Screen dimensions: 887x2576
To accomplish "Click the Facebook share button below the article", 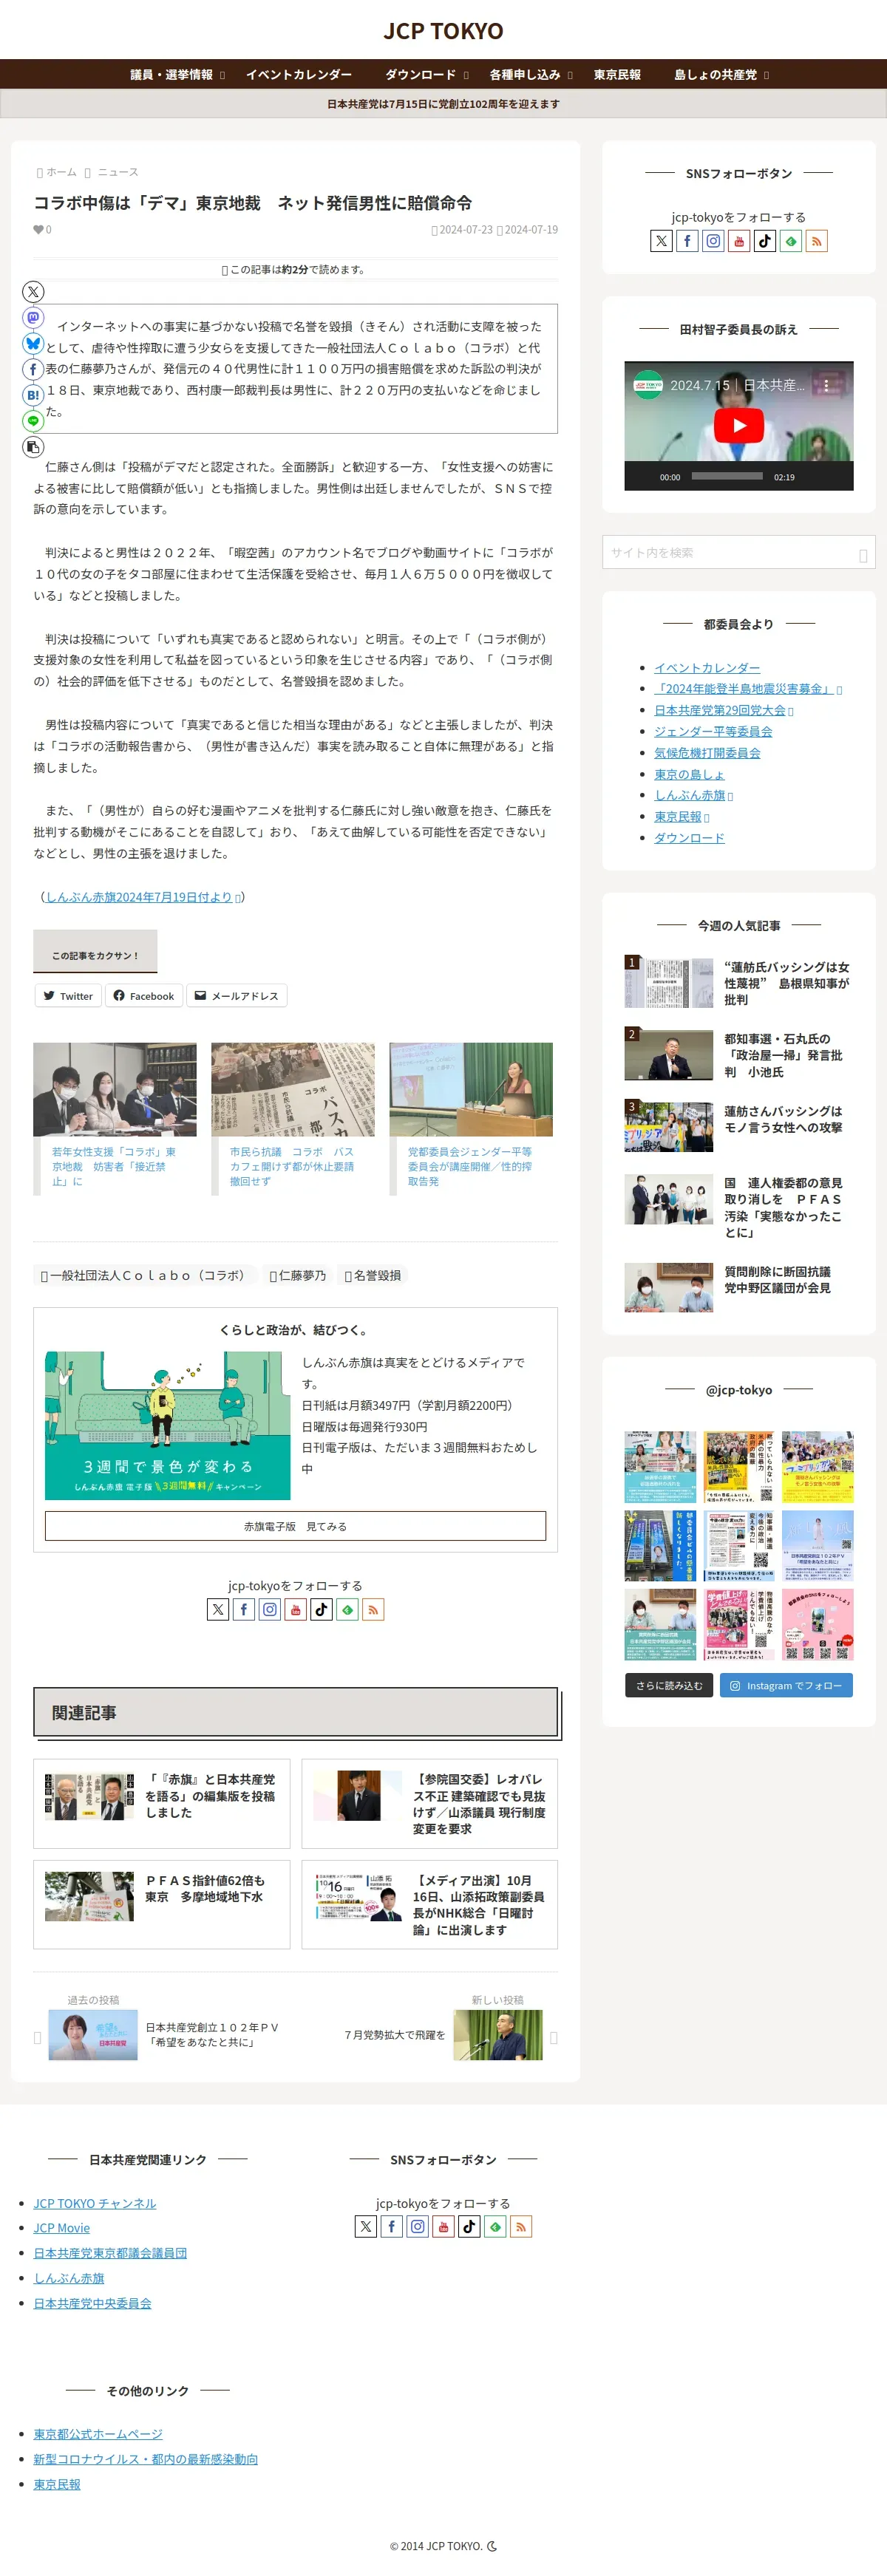I will click(x=143, y=995).
